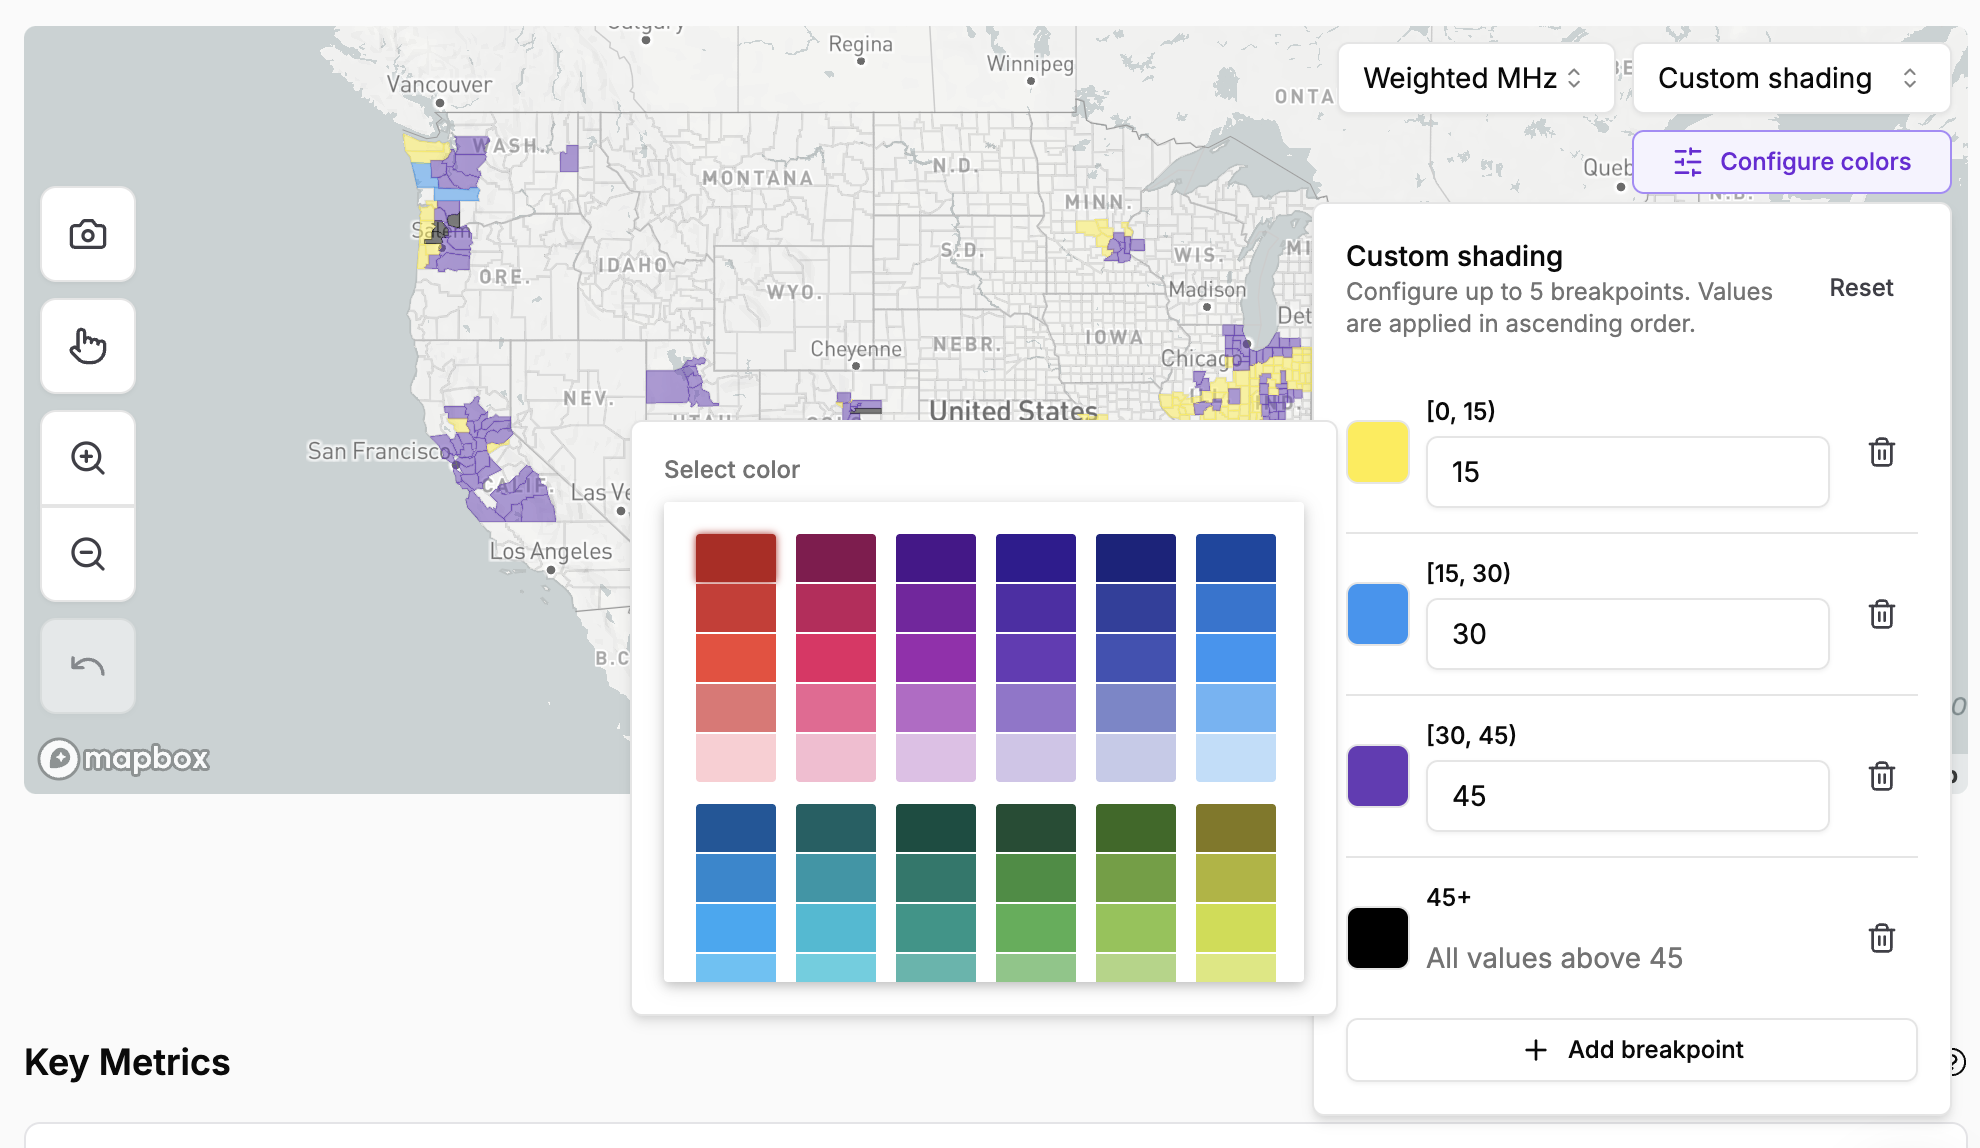Activate the hand pan tool
This screenshot has width=1980, height=1148.
(88, 346)
